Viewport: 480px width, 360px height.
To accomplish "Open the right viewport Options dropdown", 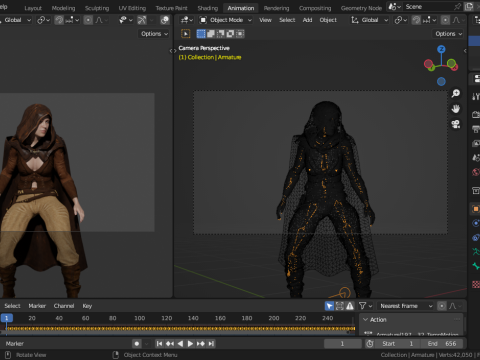I will click(x=448, y=34).
